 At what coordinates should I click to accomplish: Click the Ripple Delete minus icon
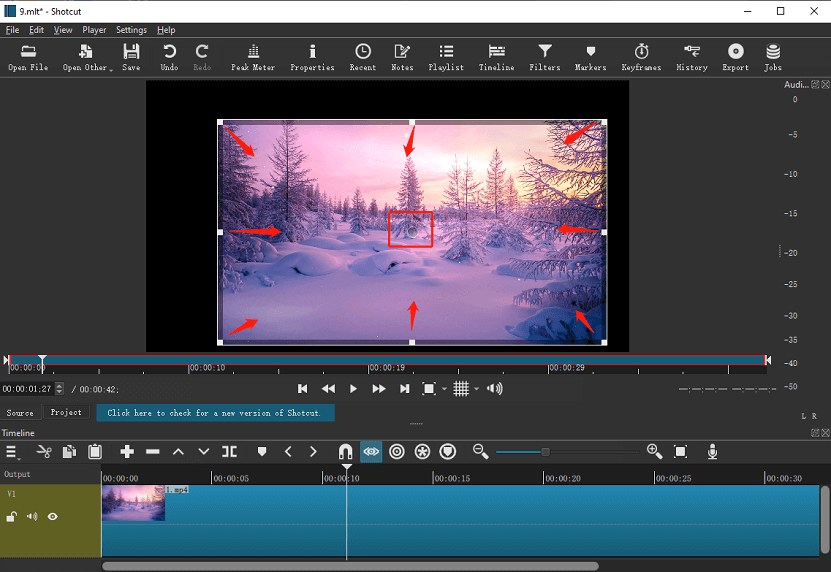coord(153,452)
